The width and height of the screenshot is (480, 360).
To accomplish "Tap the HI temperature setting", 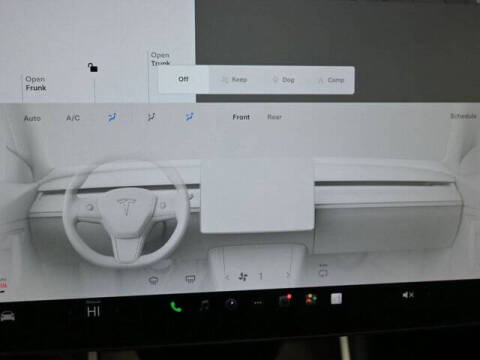I will coord(93,312).
